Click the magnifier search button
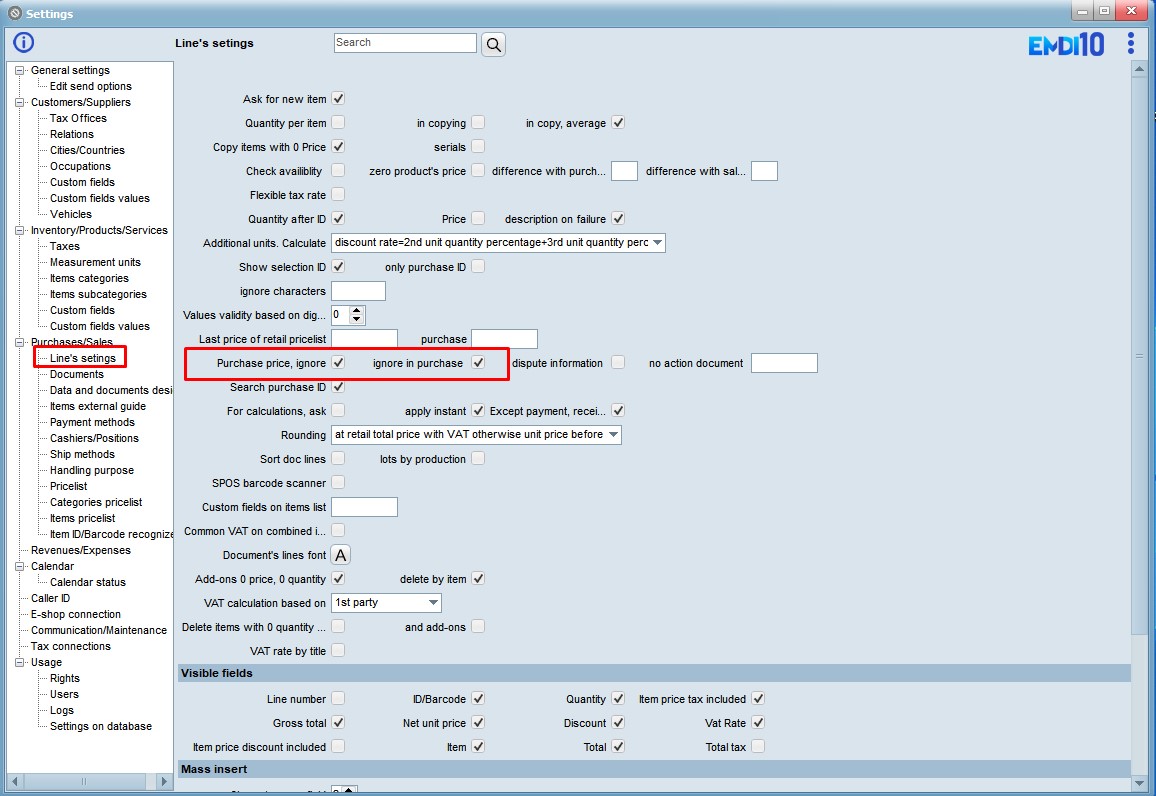Image resolution: width=1156 pixels, height=796 pixels. [x=493, y=44]
